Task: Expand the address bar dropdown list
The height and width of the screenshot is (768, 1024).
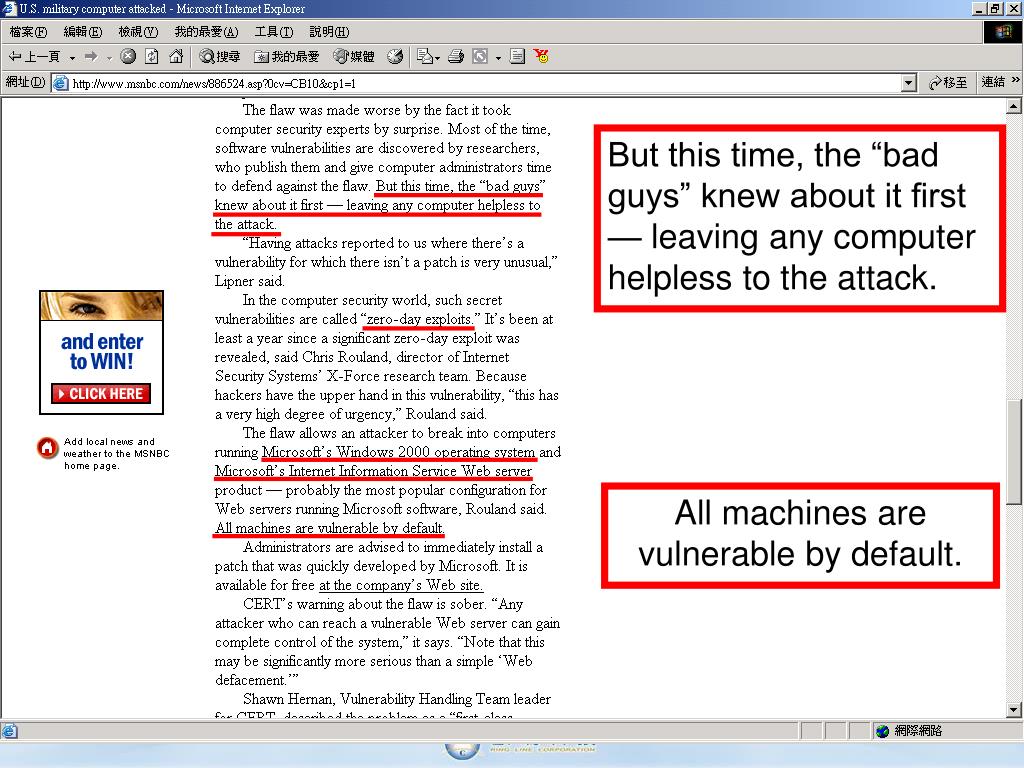Action: pyautogui.click(x=908, y=84)
